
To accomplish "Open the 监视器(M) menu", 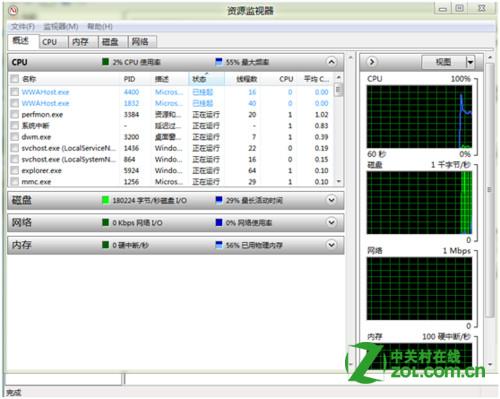I will (61, 27).
